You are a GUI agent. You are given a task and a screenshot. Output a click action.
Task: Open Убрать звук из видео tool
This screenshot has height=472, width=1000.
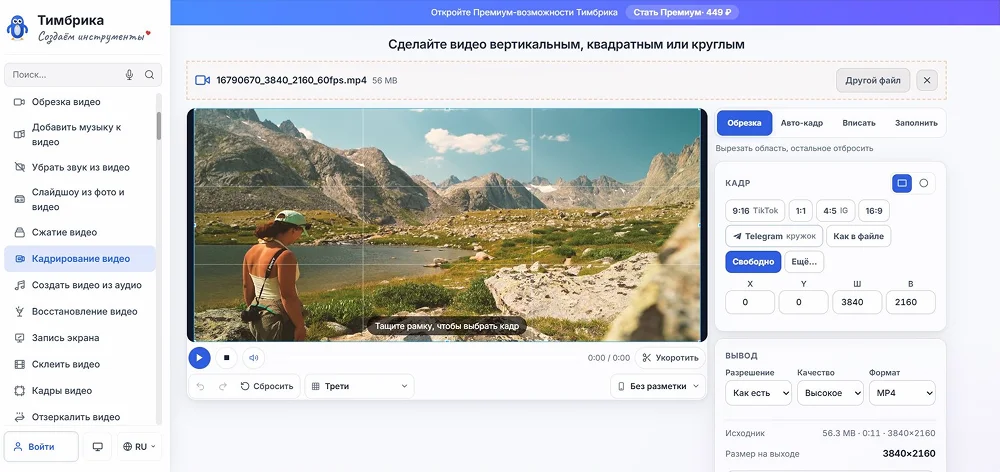tap(80, 168)
